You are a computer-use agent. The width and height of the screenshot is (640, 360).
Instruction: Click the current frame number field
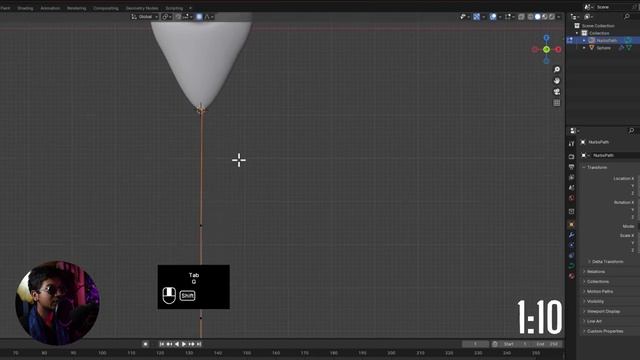(476, 344)
